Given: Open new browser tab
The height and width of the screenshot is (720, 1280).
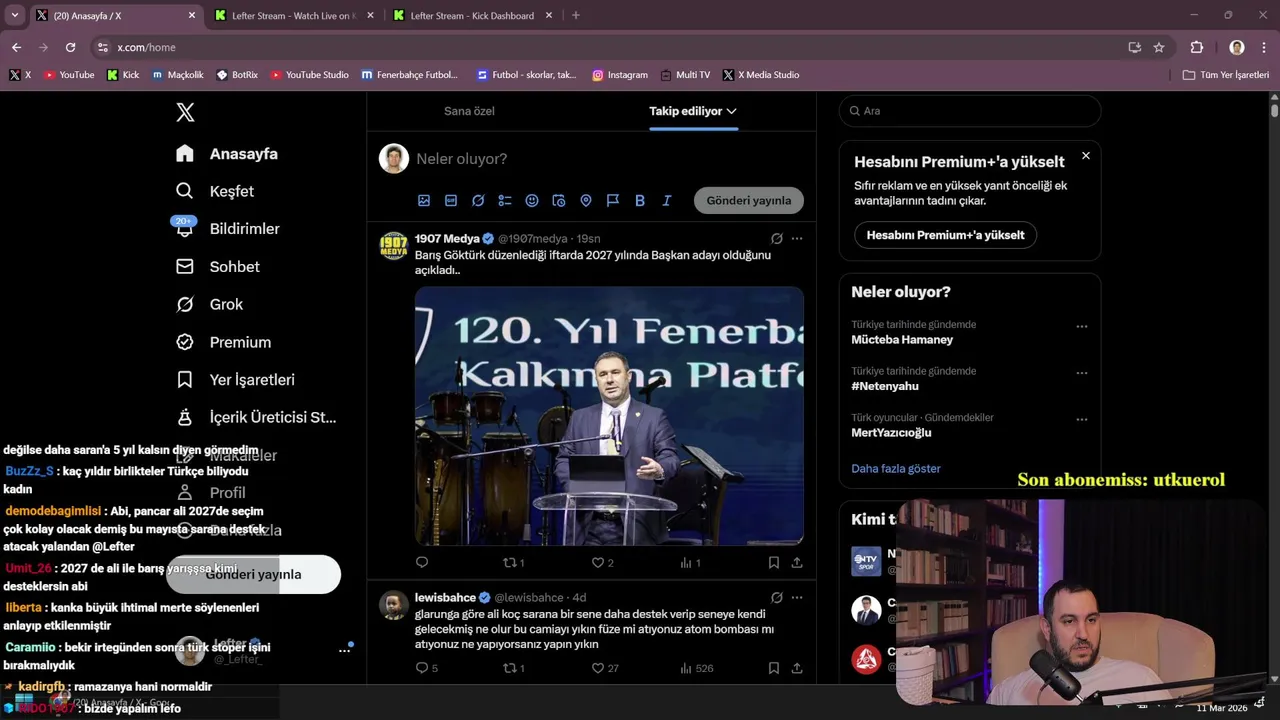Looking at the screenshot, I should 576,16.
